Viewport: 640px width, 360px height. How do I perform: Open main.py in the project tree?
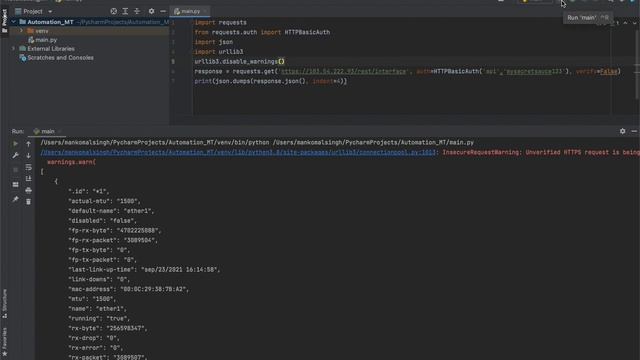coord(46,40)
